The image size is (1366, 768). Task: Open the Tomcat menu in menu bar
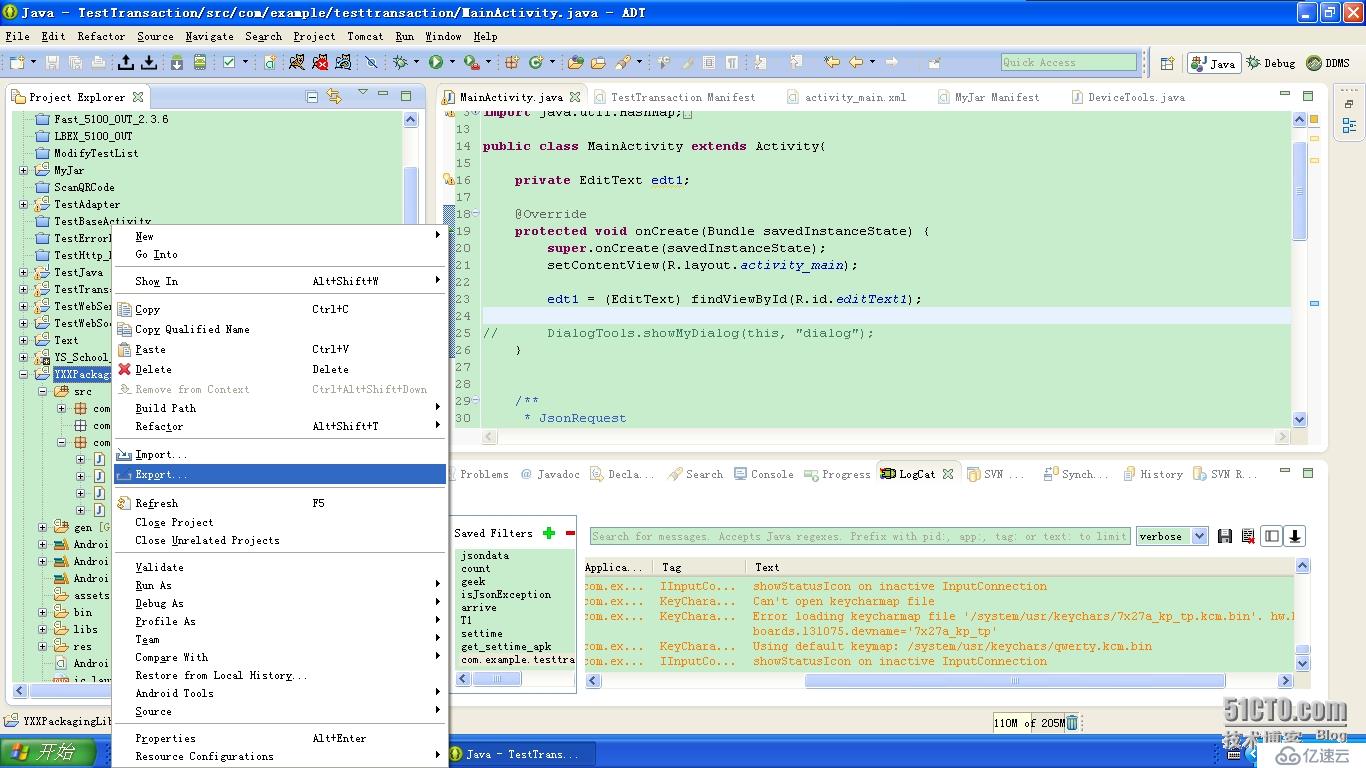(x=365, y=36)
